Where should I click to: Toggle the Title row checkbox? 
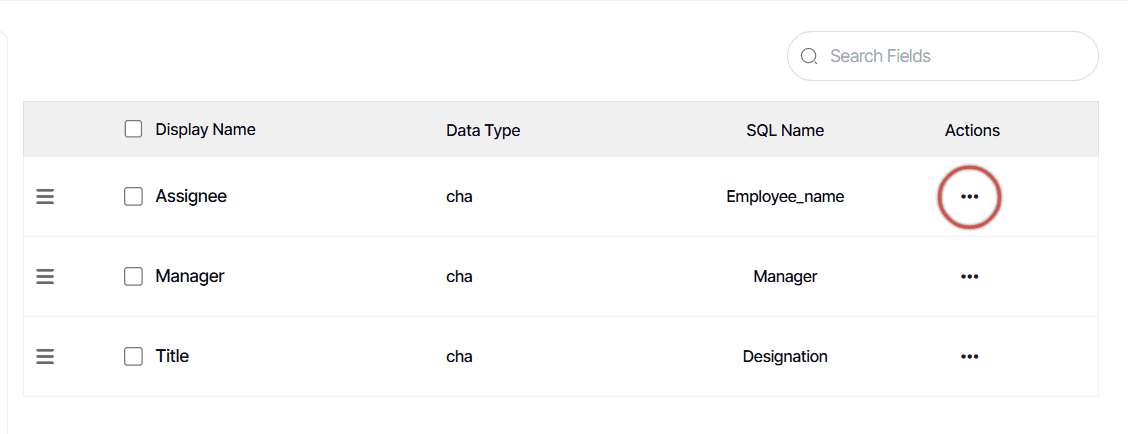[x=133, y=357]
